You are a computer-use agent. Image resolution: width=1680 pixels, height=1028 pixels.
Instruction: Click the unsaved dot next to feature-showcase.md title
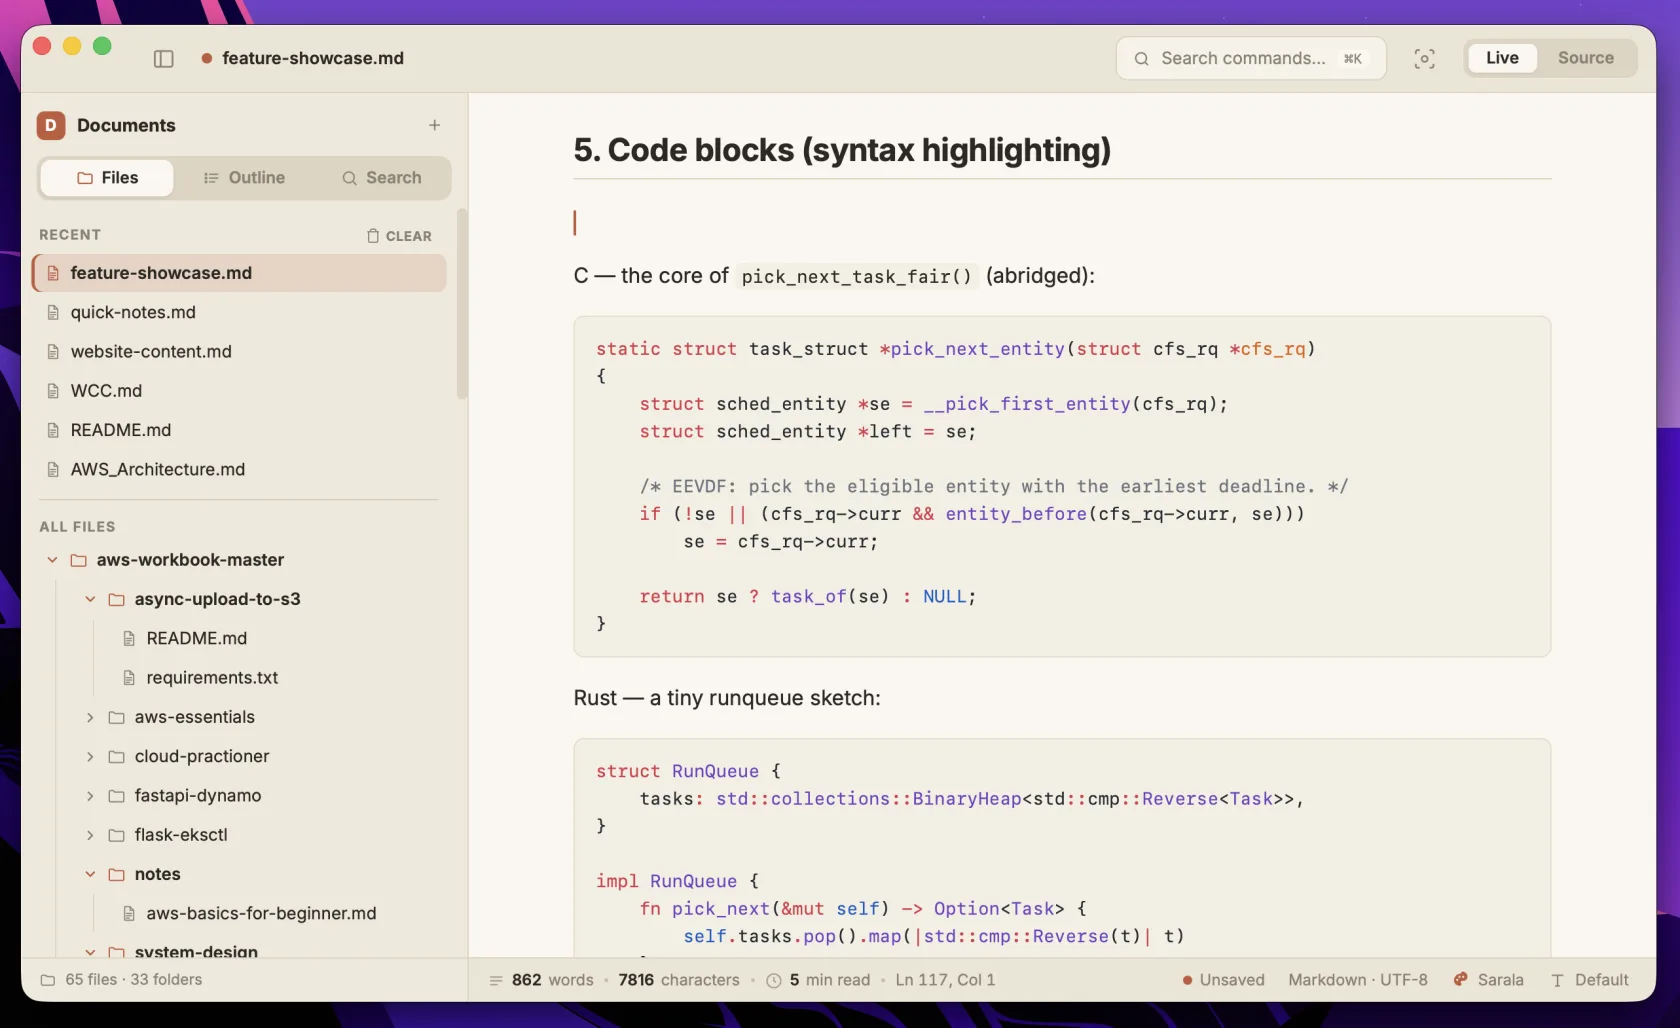207,59
